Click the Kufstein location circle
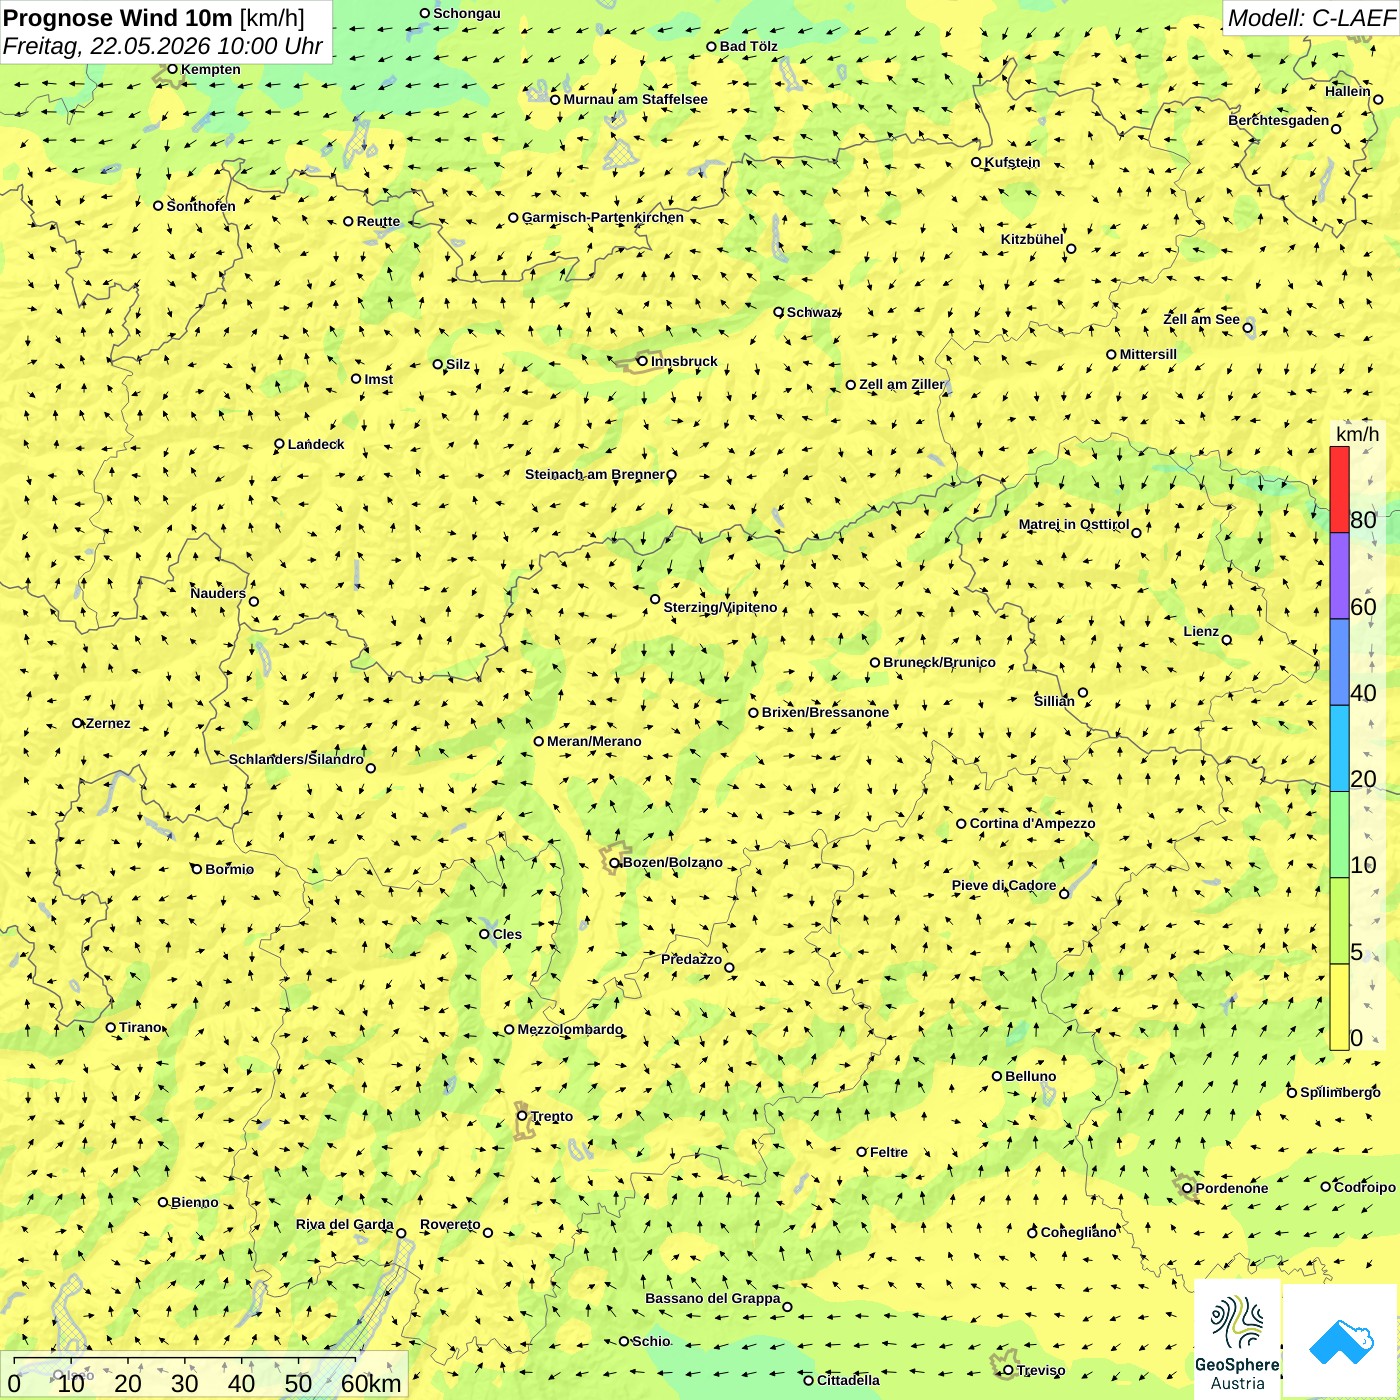This screenshot has width=1400, height=1400. [x=977, y=162]
